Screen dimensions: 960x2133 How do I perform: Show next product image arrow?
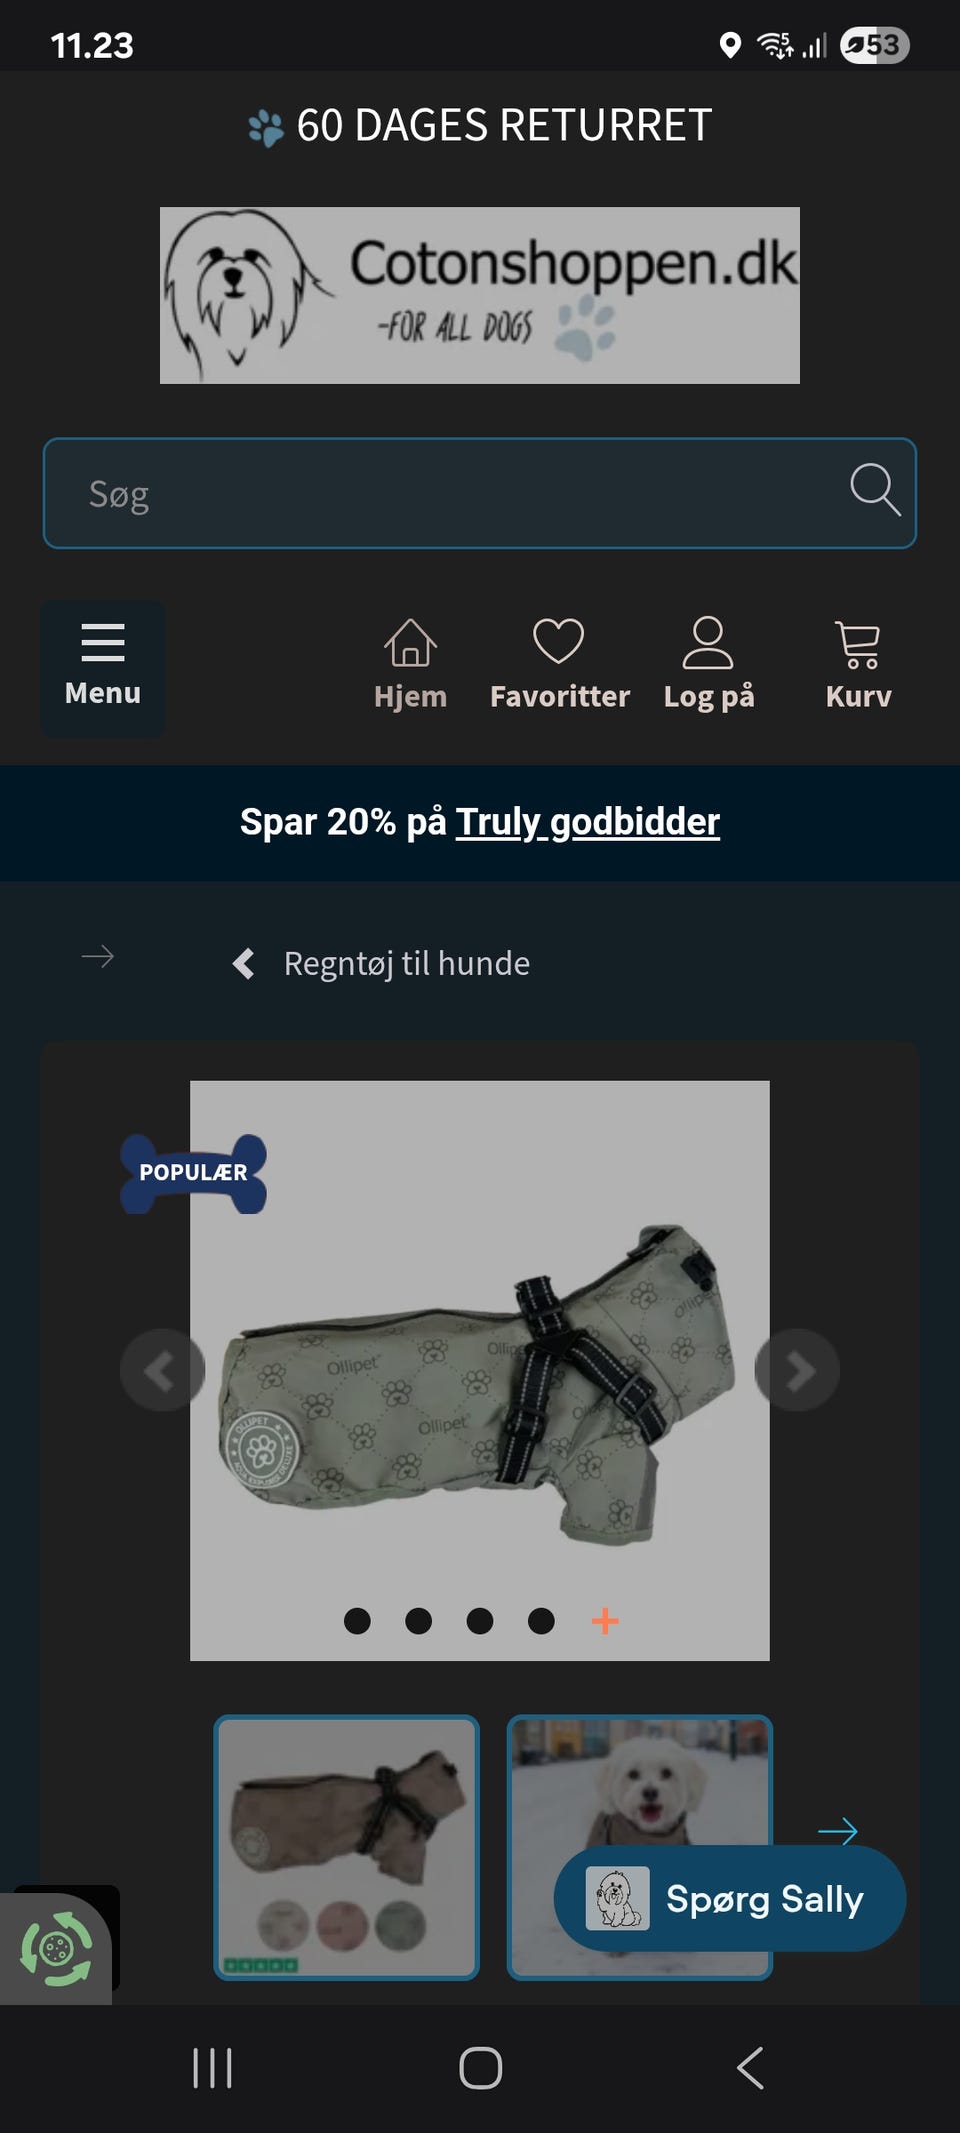[x=797, y=1370]
